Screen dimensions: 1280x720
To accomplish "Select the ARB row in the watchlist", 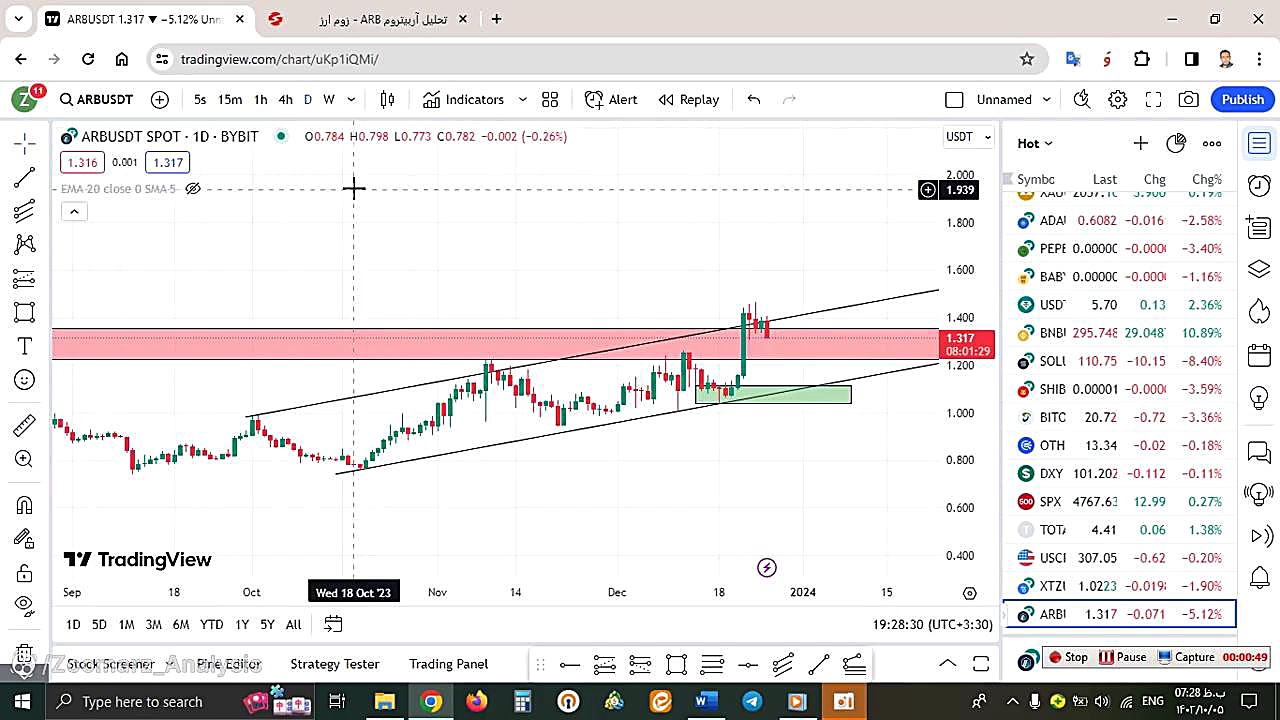I will point(1119,614).
